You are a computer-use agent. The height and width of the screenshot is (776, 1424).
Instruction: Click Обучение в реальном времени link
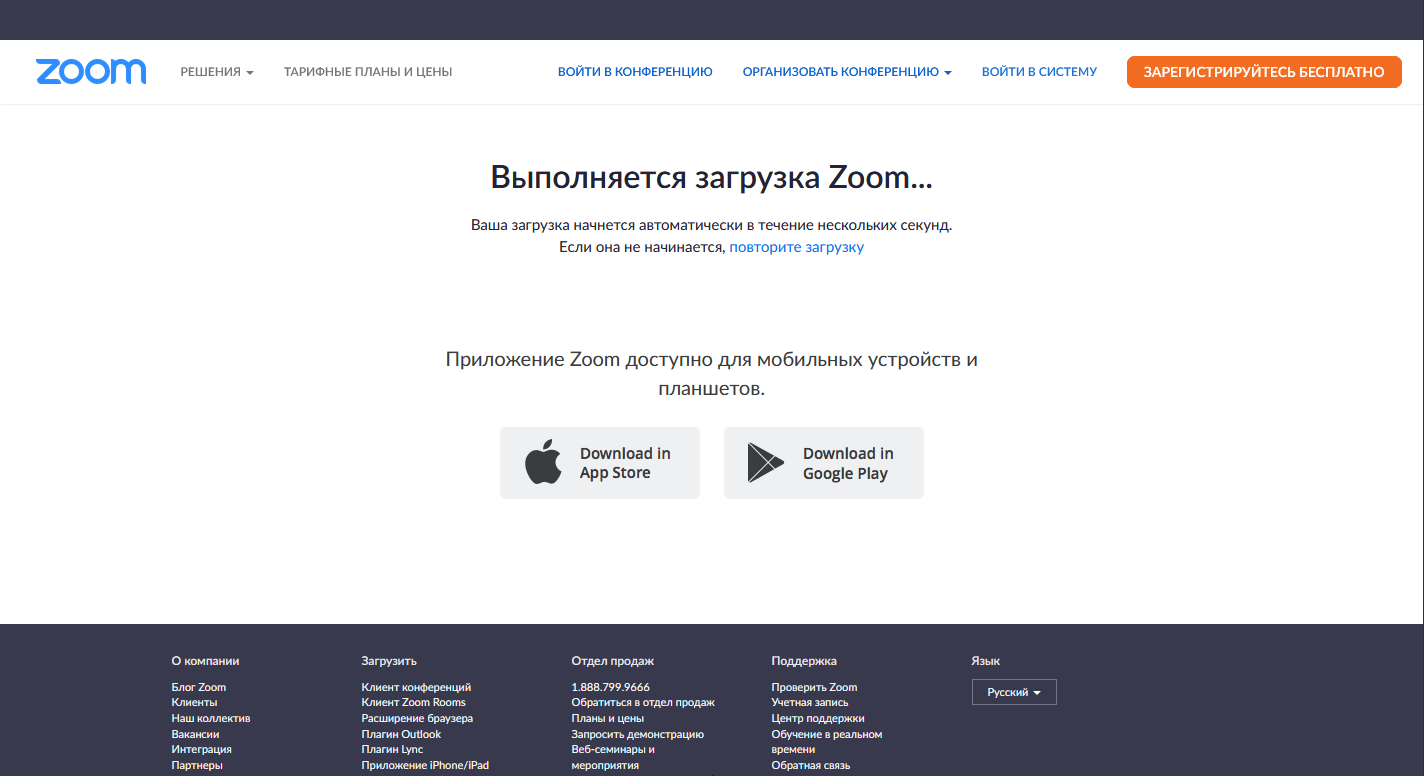click(x=827, y=742)
